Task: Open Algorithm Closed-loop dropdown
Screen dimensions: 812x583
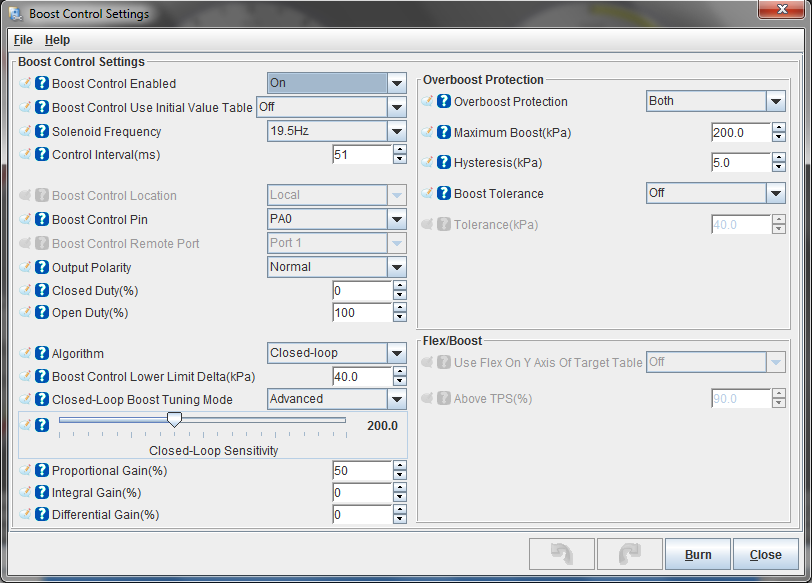Action: (x=397, y=353)
